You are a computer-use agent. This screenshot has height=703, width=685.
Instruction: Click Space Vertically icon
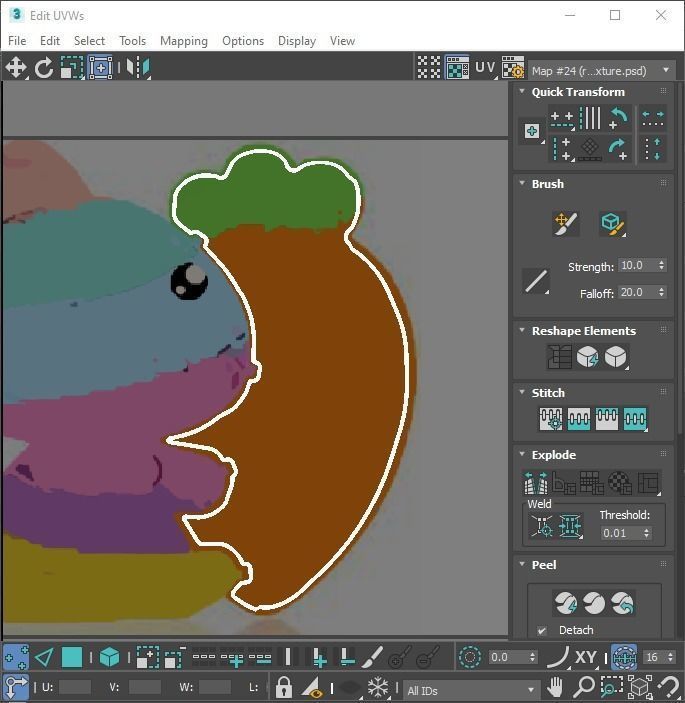point(653,149)
